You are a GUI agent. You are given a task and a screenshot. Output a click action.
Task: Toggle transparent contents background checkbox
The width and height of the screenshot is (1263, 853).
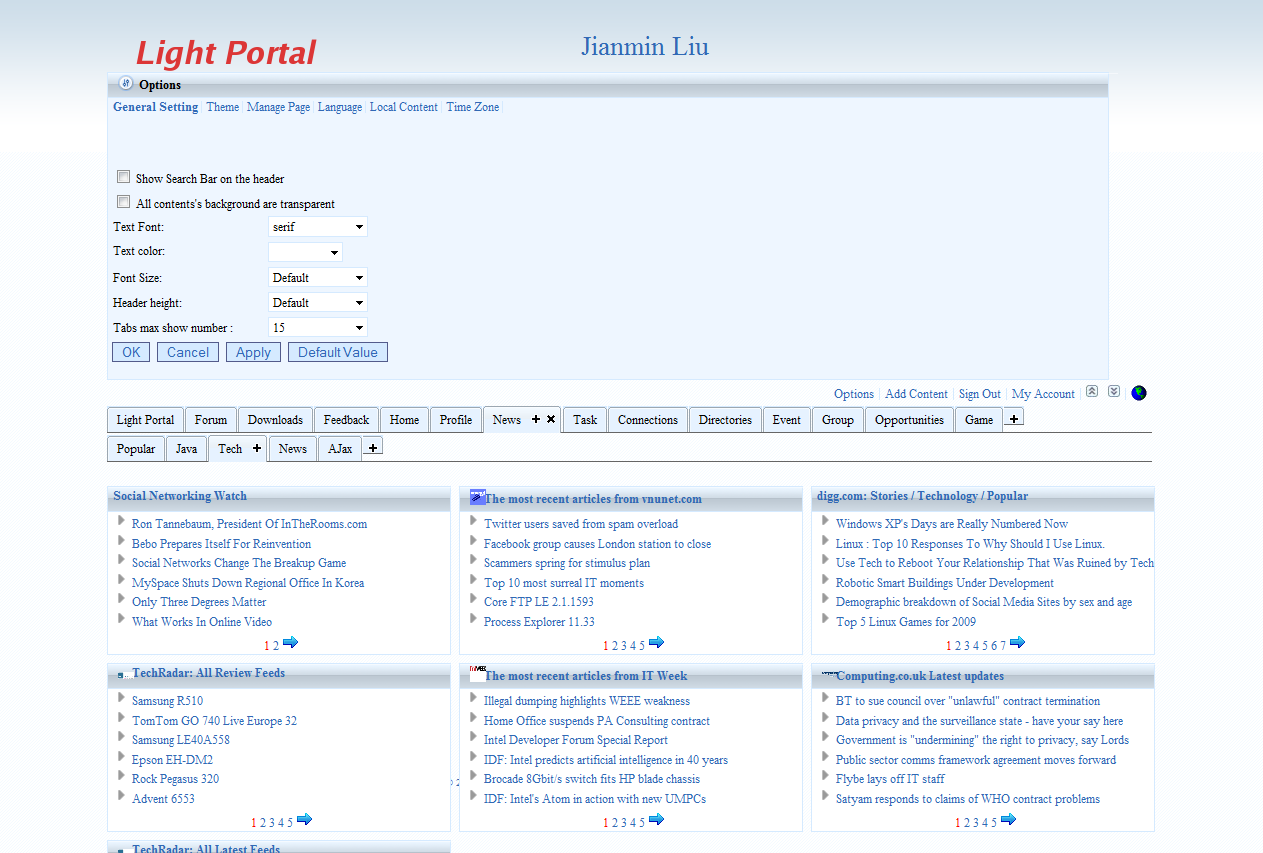point(124,202)
